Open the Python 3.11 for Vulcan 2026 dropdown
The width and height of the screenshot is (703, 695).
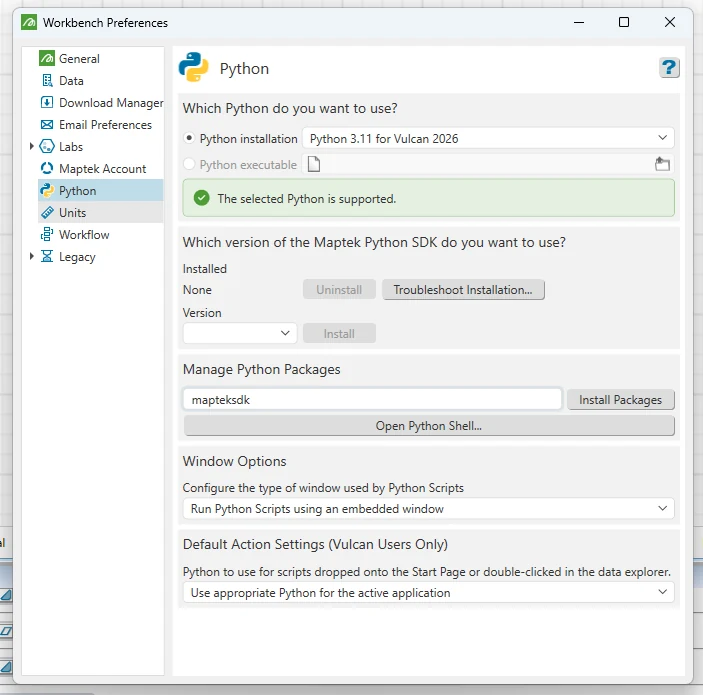(488, 138)
